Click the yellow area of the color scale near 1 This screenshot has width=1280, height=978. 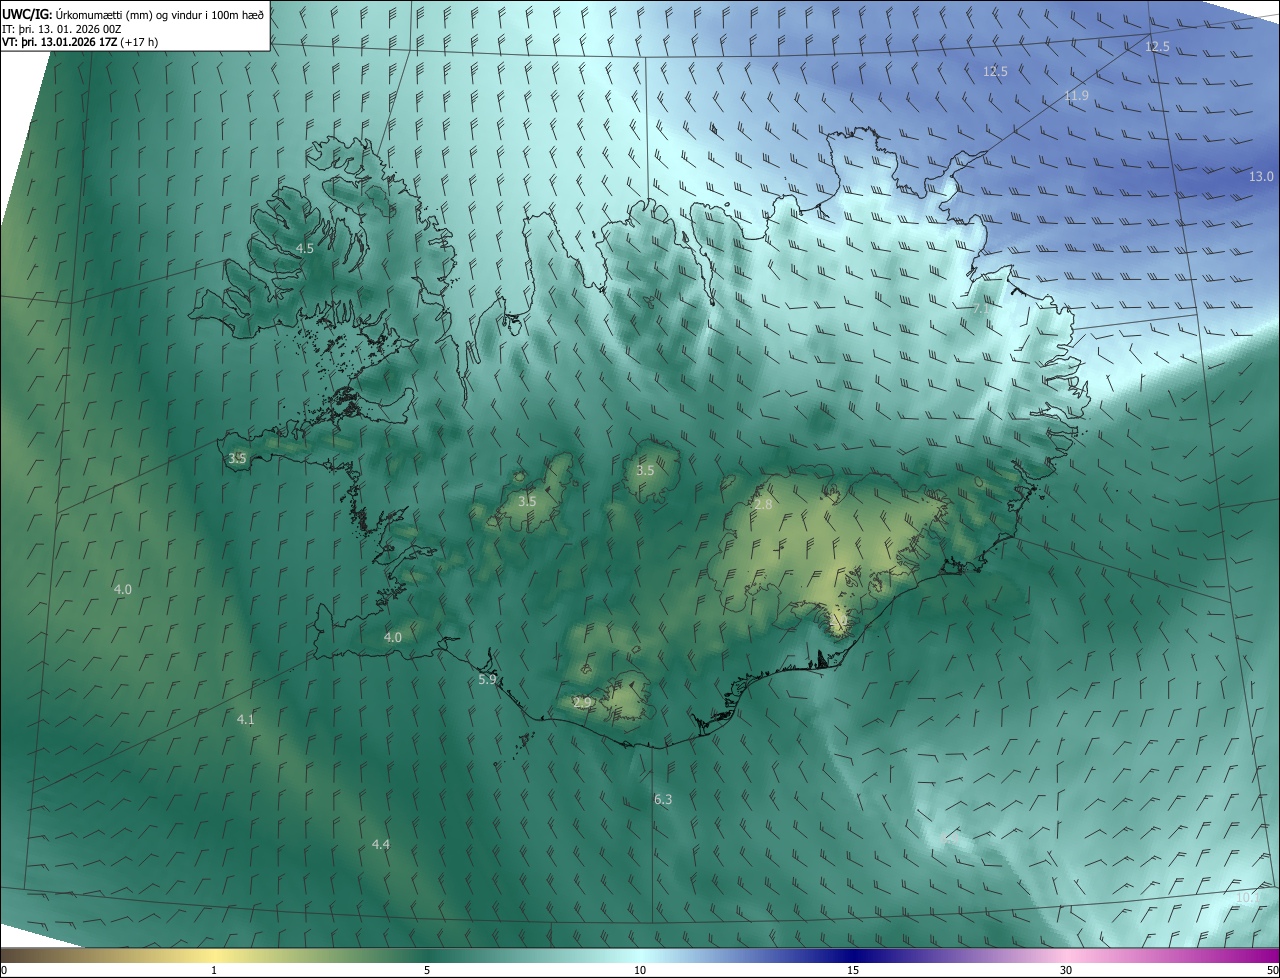click(214, 955)
